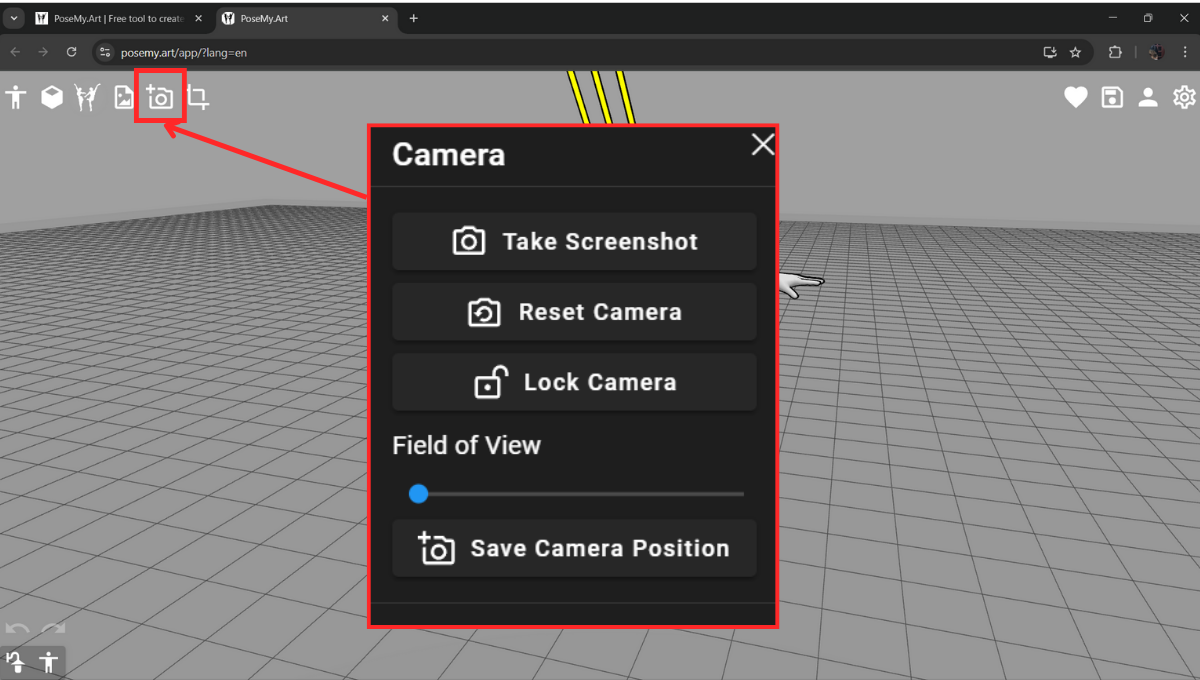Click the image export icon in the toolbar
Screen dimensions: 1200x680
[124, 97]
